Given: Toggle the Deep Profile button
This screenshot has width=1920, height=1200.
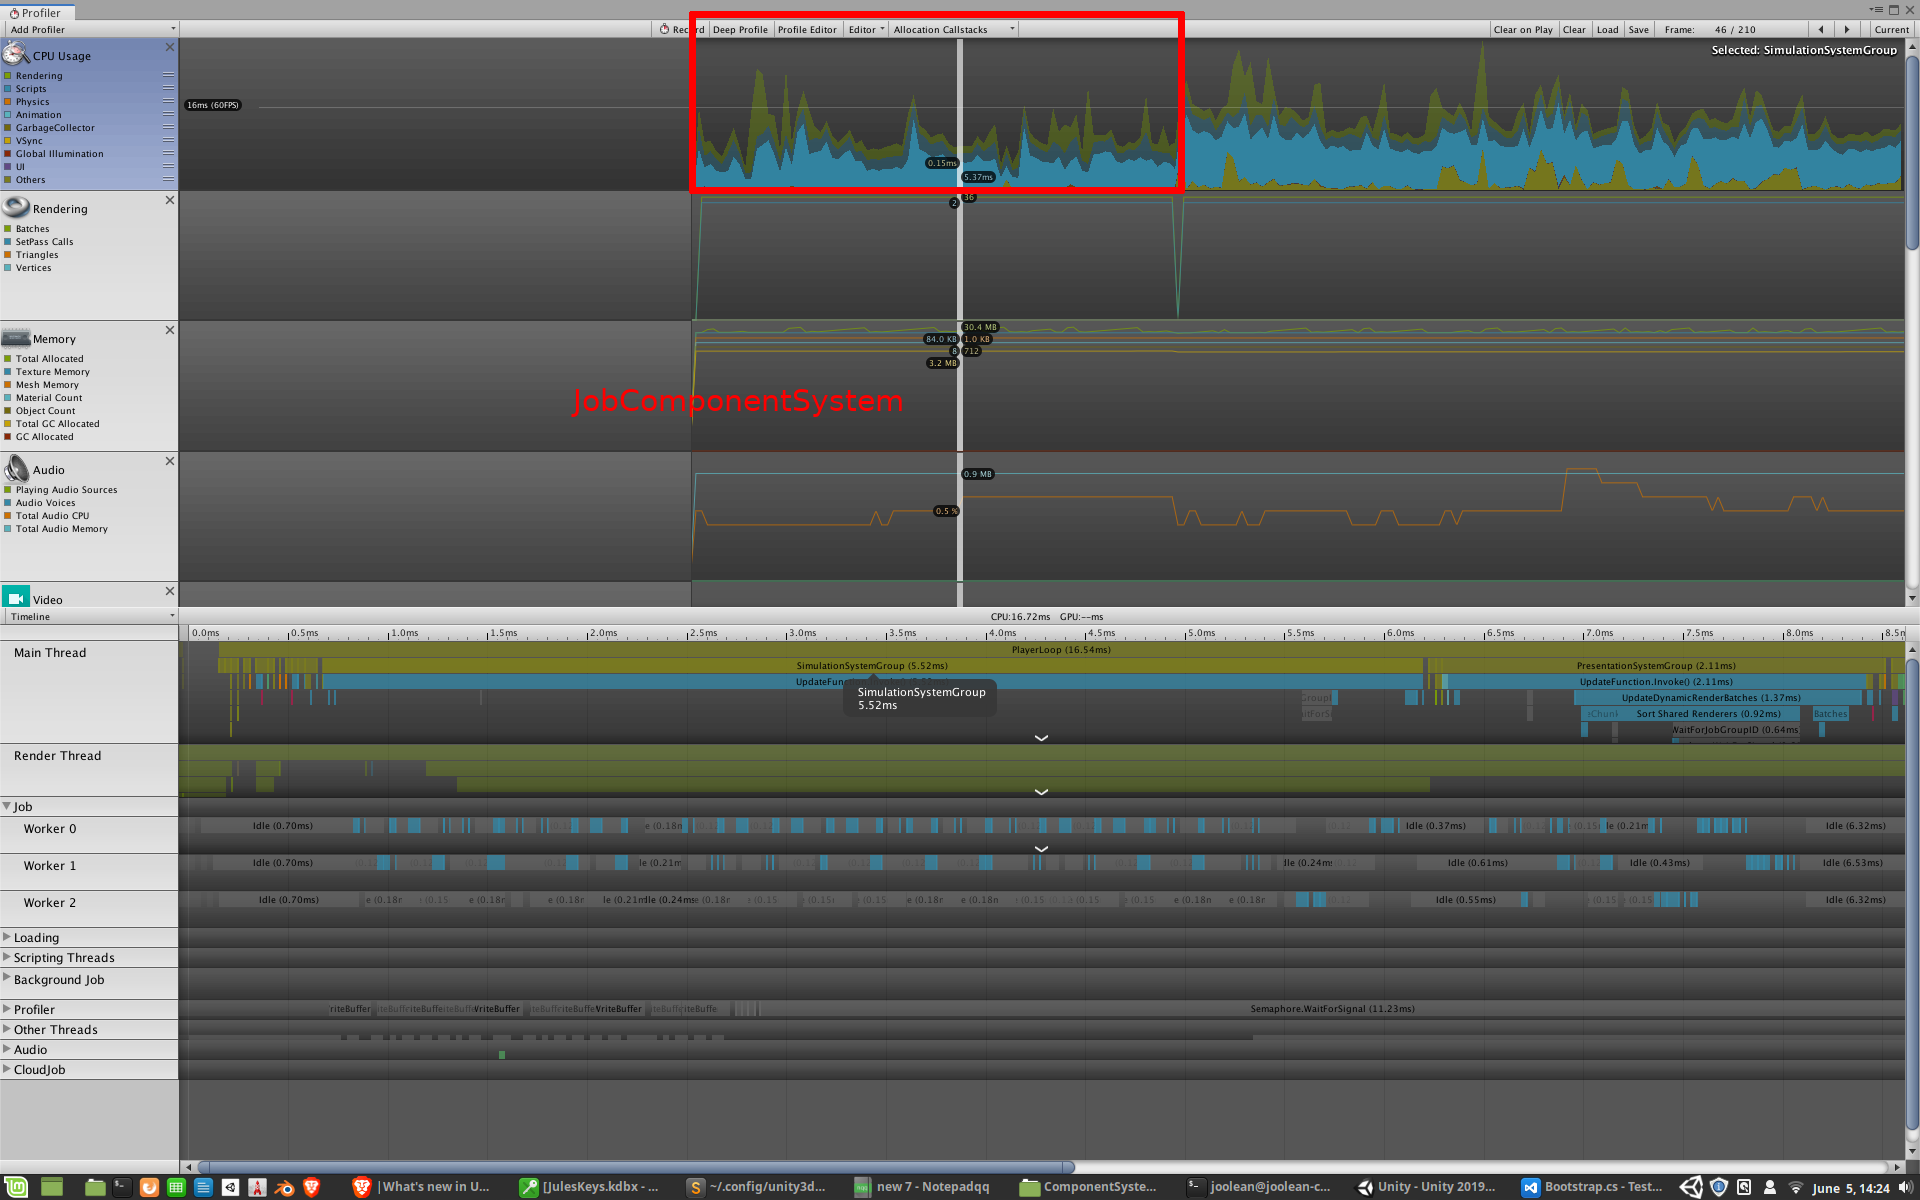Looking at the screenshot, I should pyautogui.click(x=740, y=30).
